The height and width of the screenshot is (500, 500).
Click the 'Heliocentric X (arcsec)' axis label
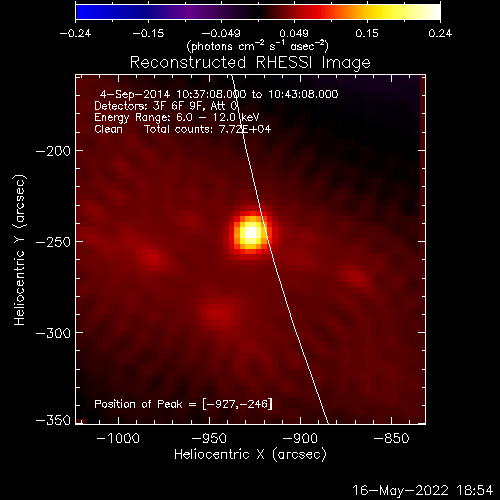(250, 455)
